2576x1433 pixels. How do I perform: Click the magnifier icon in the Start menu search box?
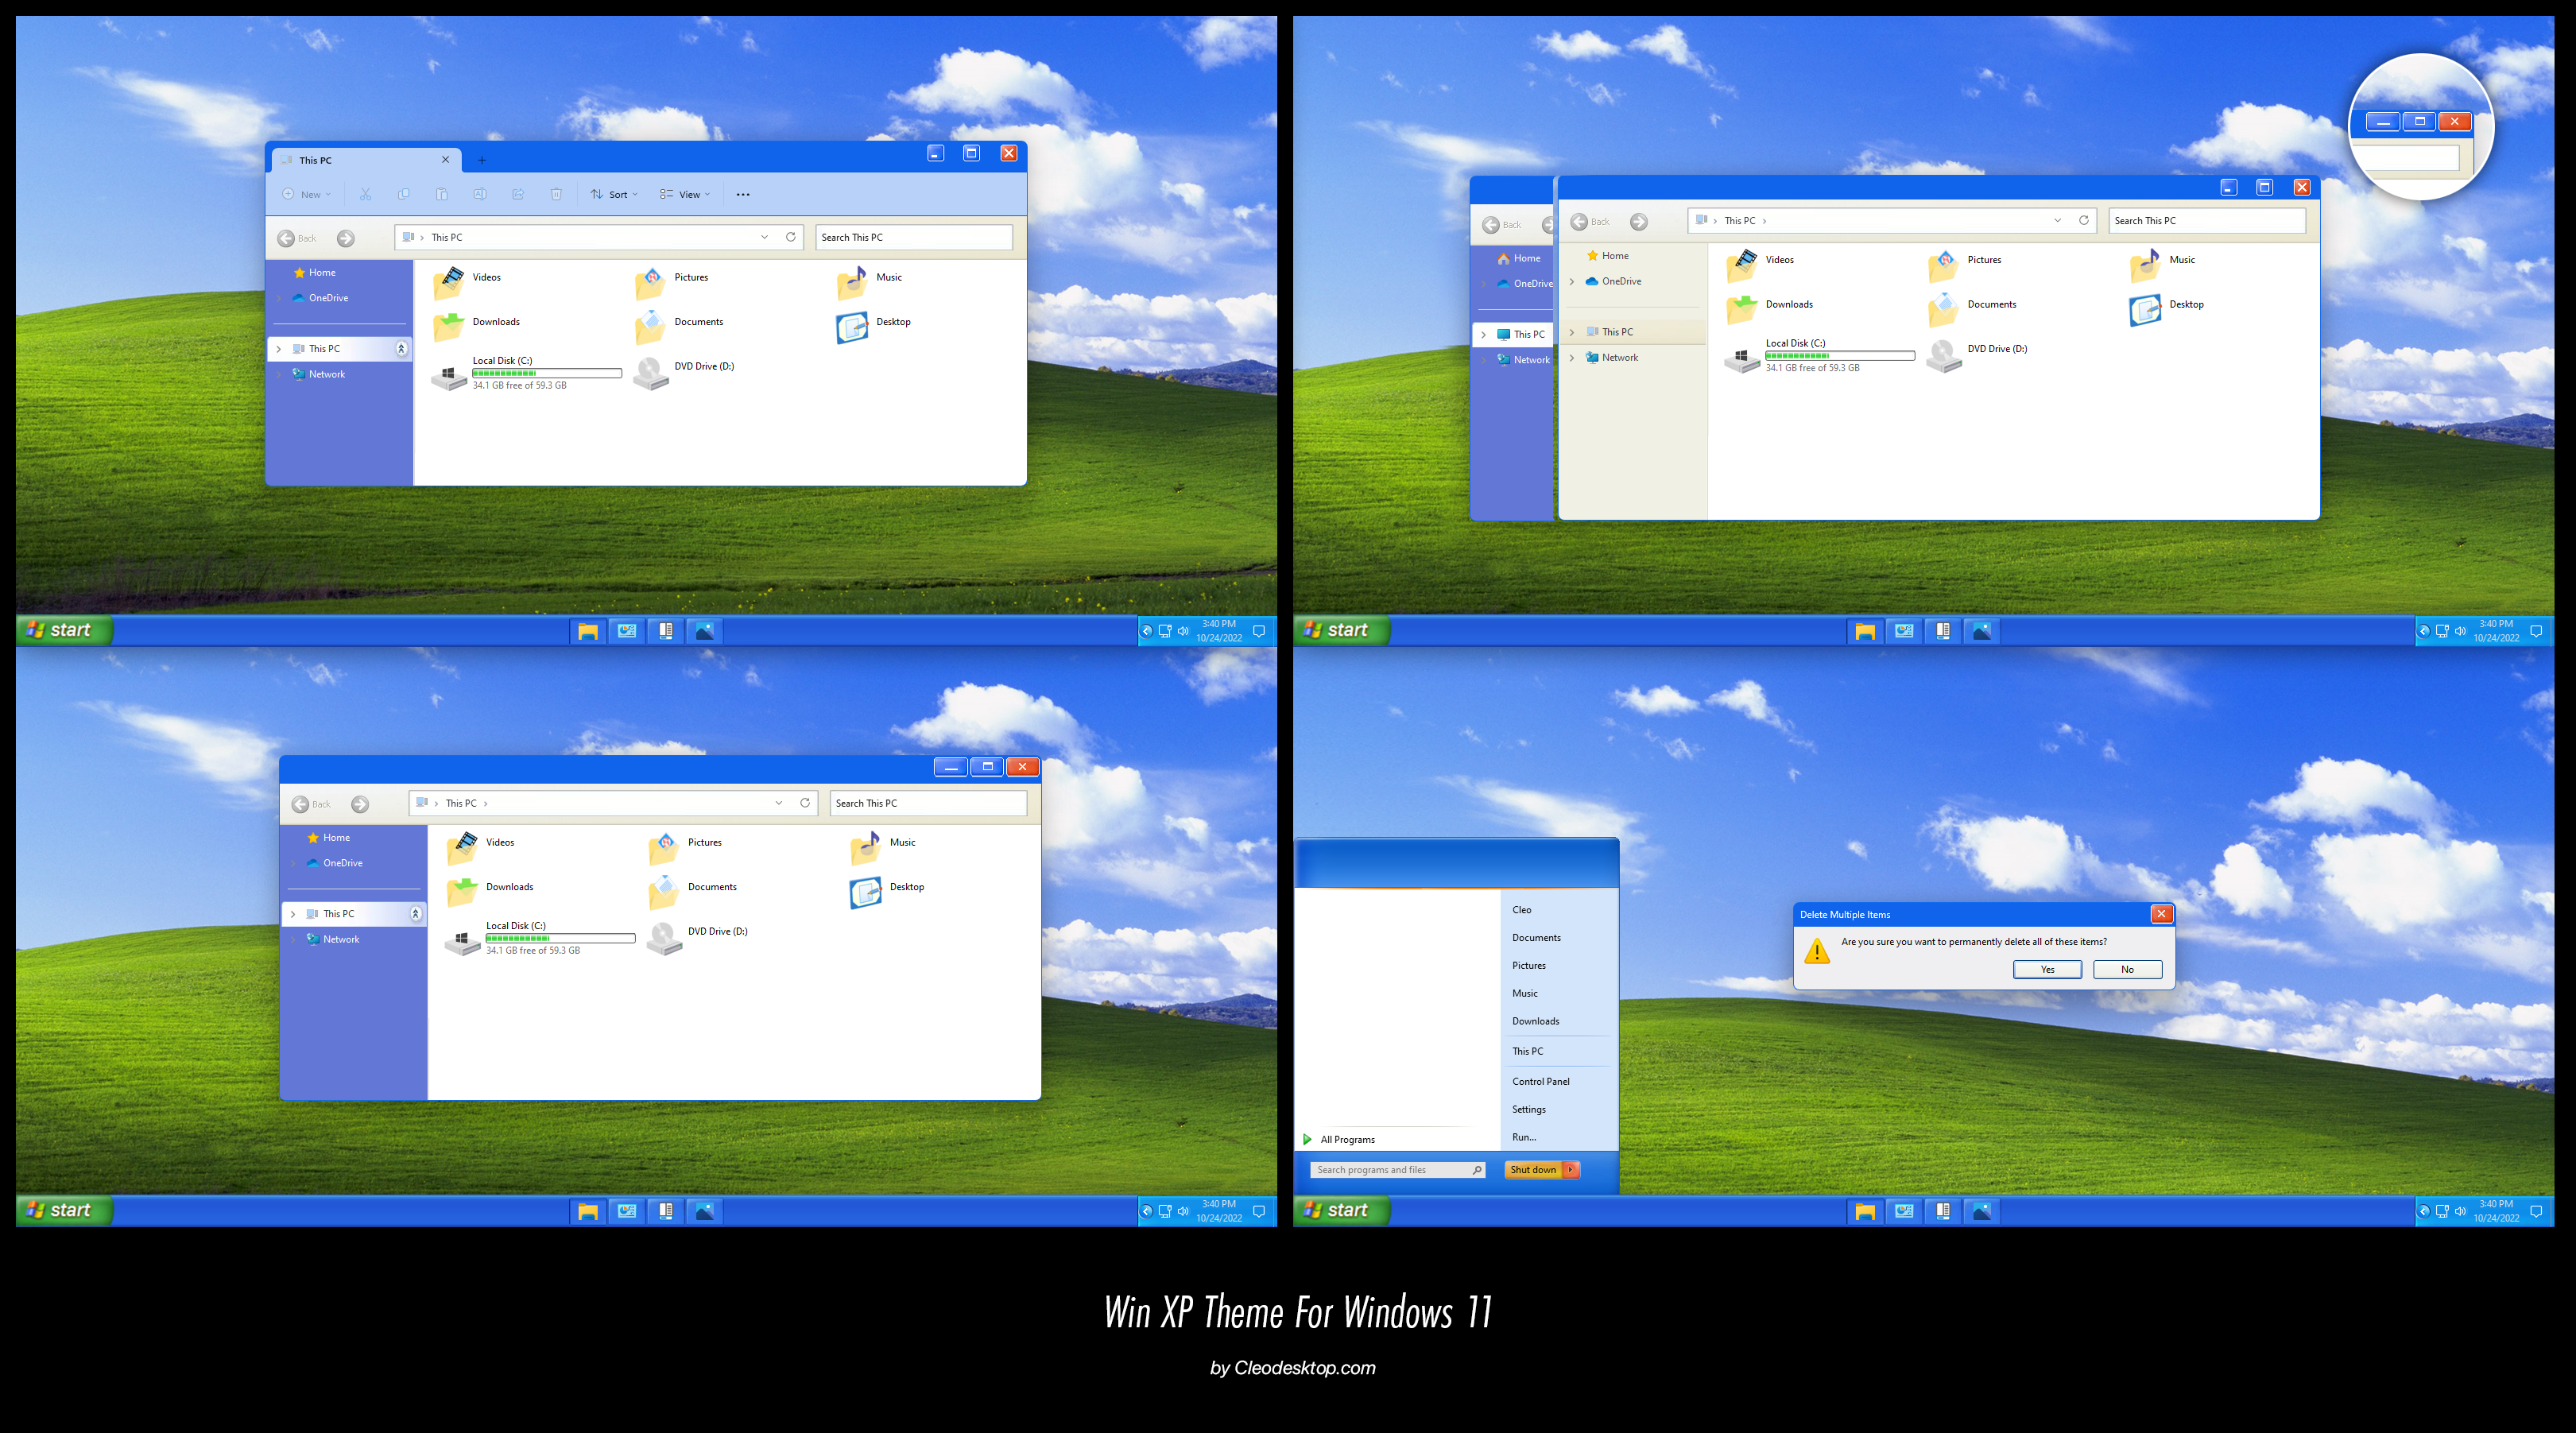pyautogui.click(x=1477, y=1170)
